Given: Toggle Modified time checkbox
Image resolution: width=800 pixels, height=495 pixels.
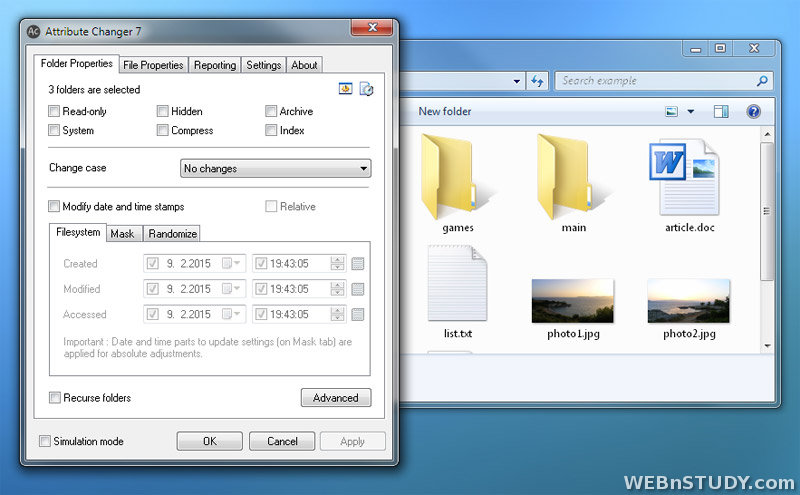Looking at the screenshot, I should click(x=261, y=289).
